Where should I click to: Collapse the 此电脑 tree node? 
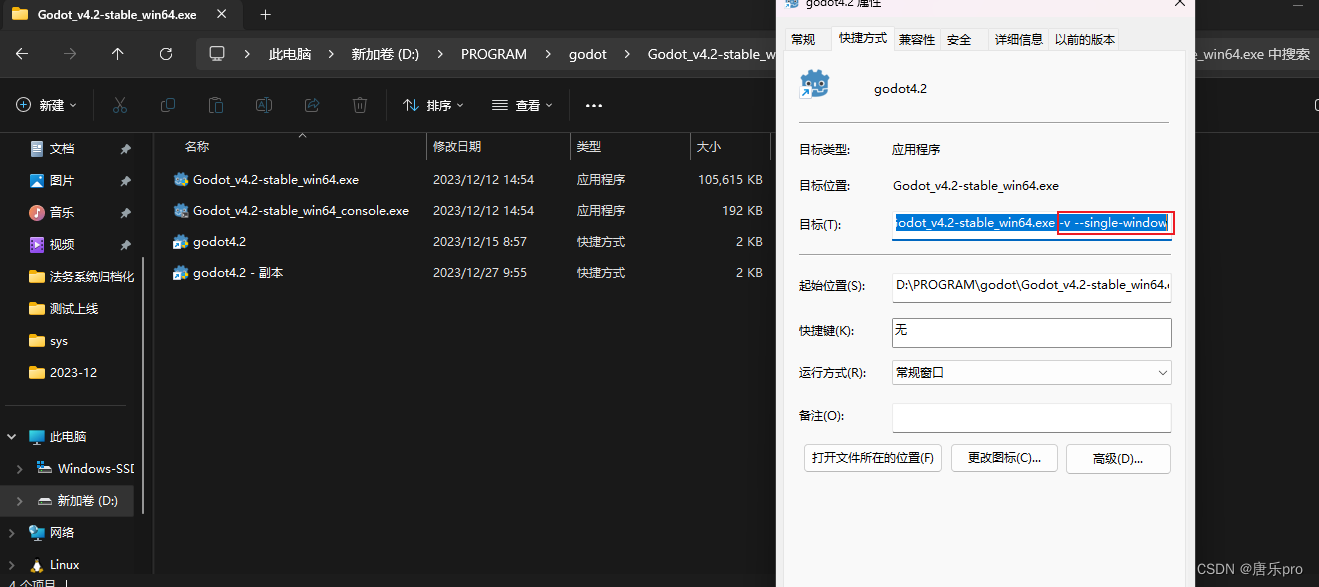coord(13,437)
